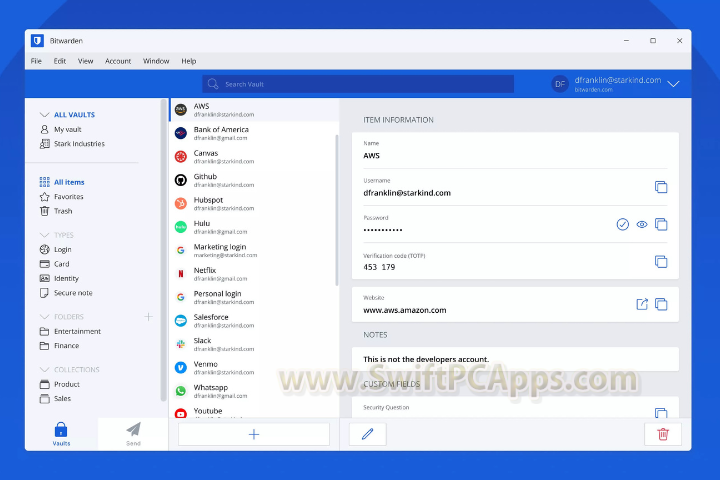Collapse the Folders section

(45, 316)
